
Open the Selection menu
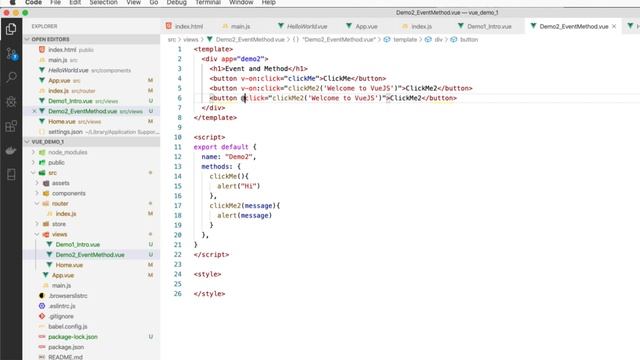103,2
